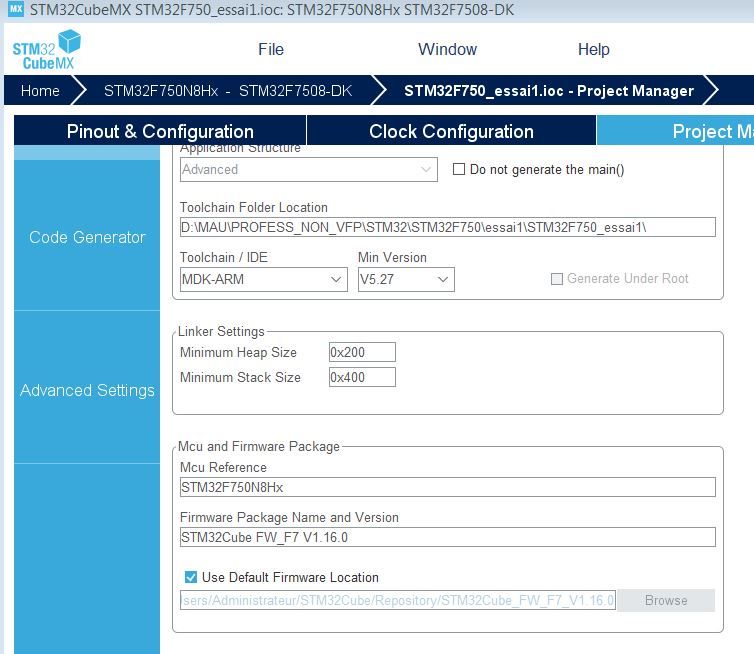Open the File menu
754x654 pixels.
tap(271, 49)
